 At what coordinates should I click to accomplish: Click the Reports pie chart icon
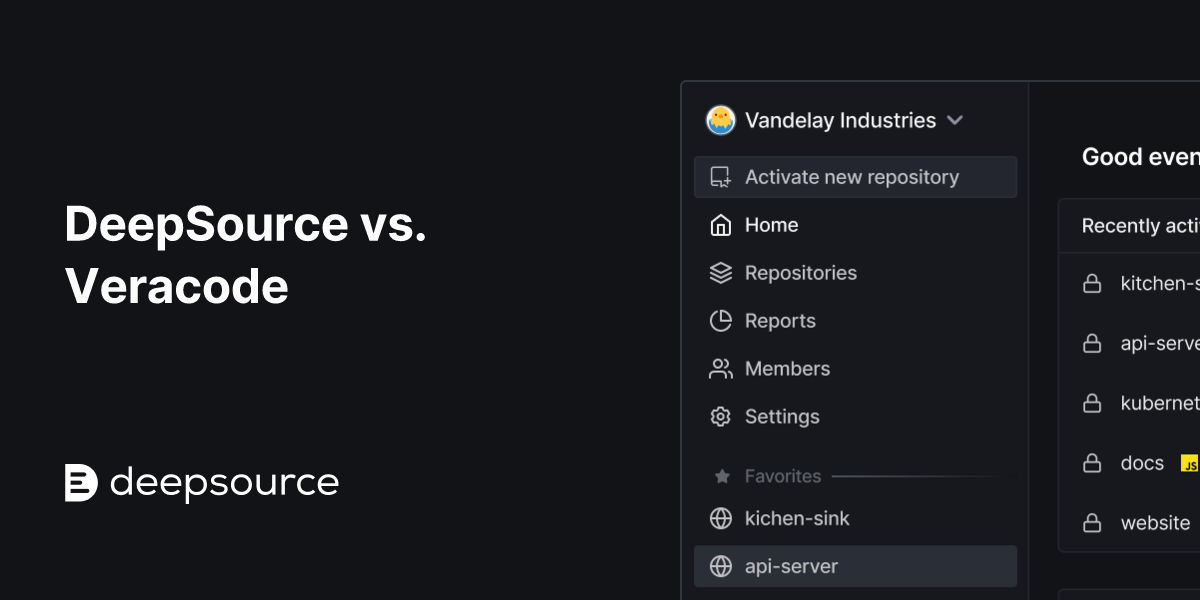pyautogui.click(x=720, y=321)
